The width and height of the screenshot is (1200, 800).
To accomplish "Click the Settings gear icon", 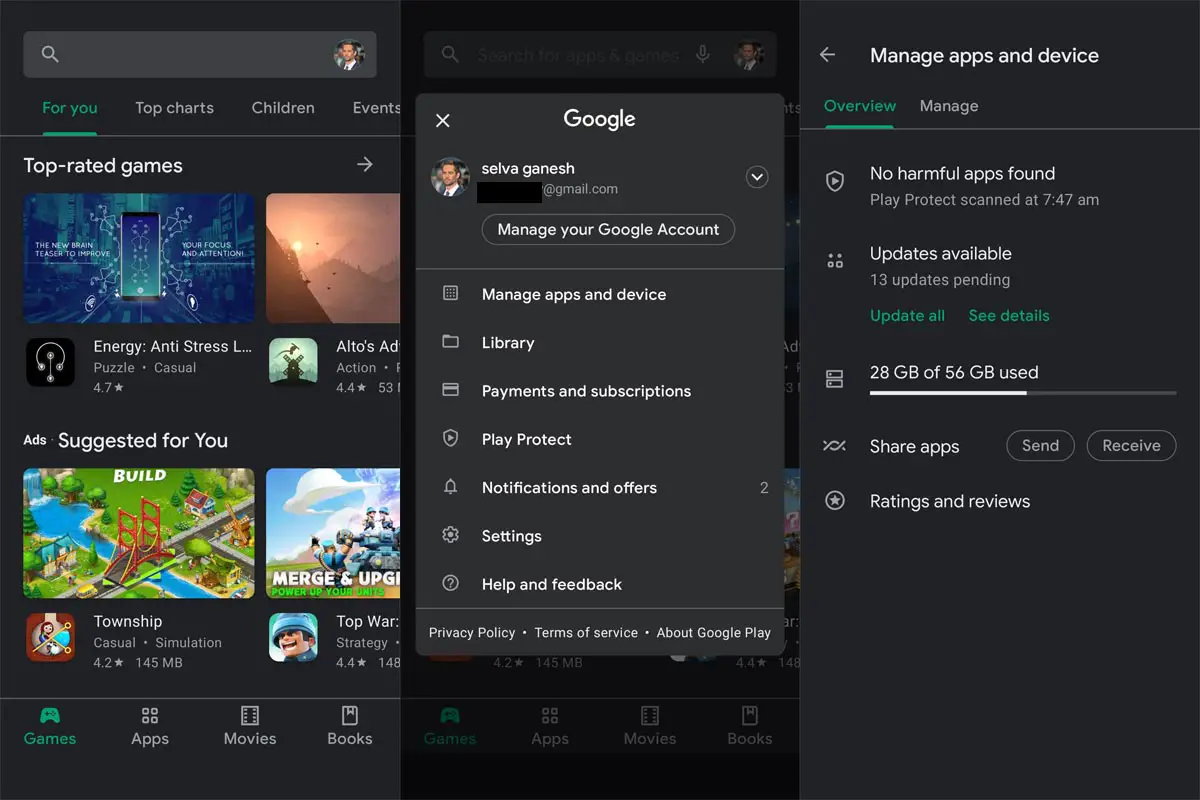I will point(450,535).
